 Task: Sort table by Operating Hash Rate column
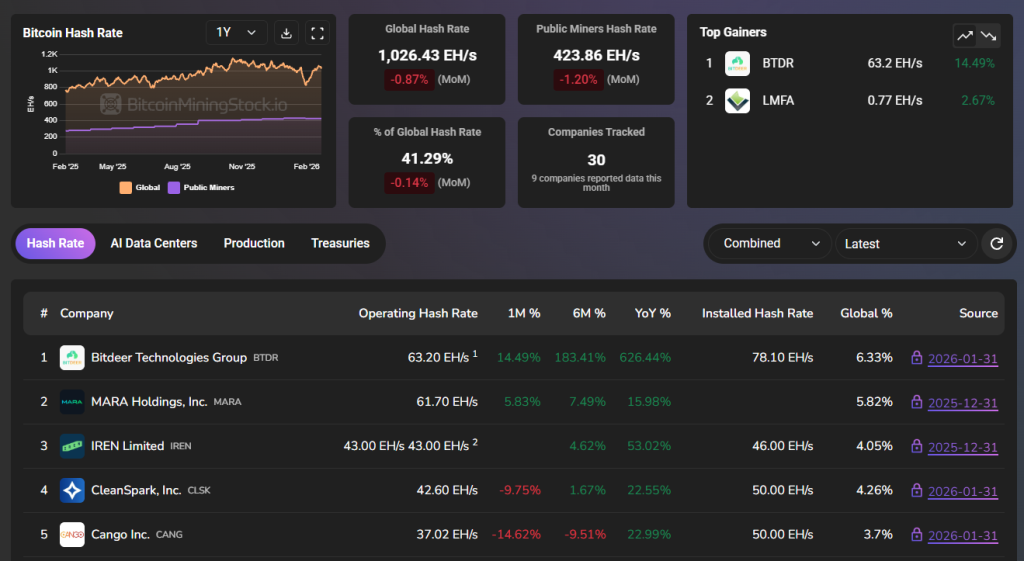pyautogui.click(x=418, y=313)
